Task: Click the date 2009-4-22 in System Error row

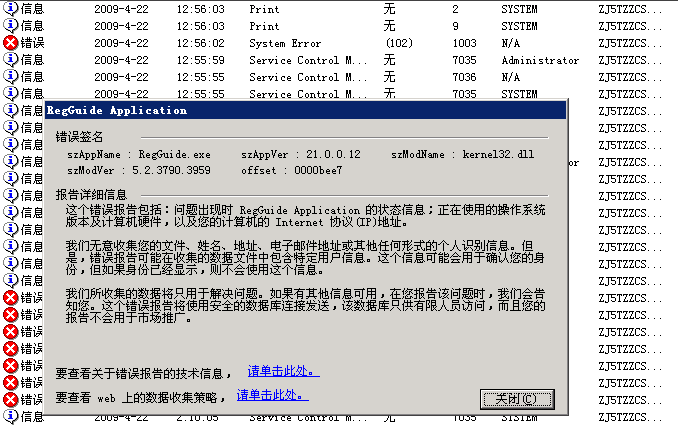Action: click(121, 43)
